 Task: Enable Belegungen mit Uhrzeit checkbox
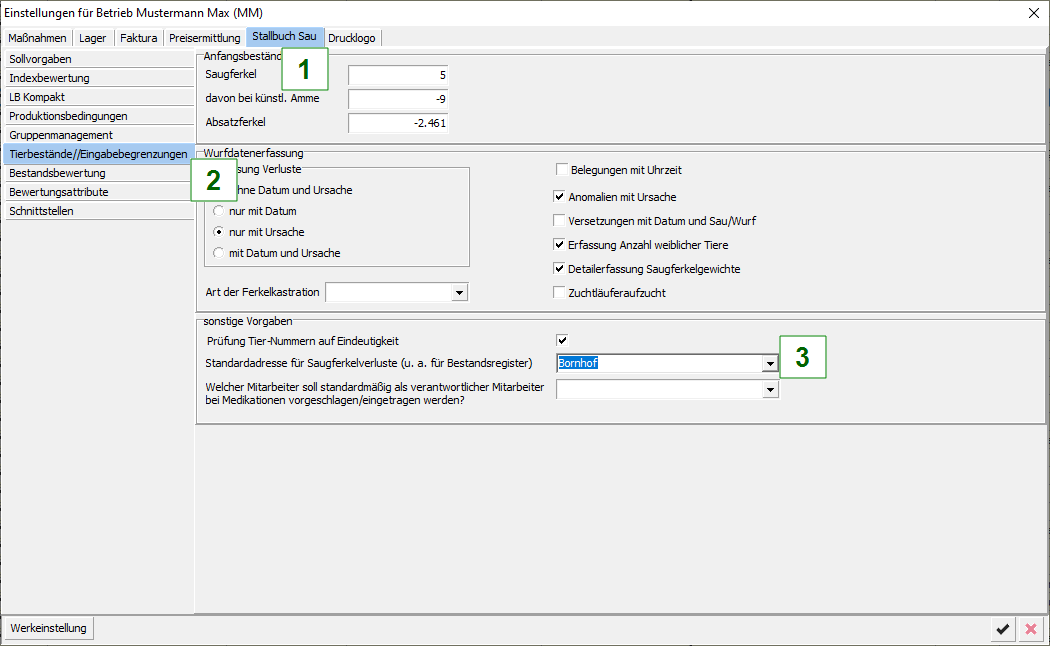pyautogui.click(x=561, y=170)
